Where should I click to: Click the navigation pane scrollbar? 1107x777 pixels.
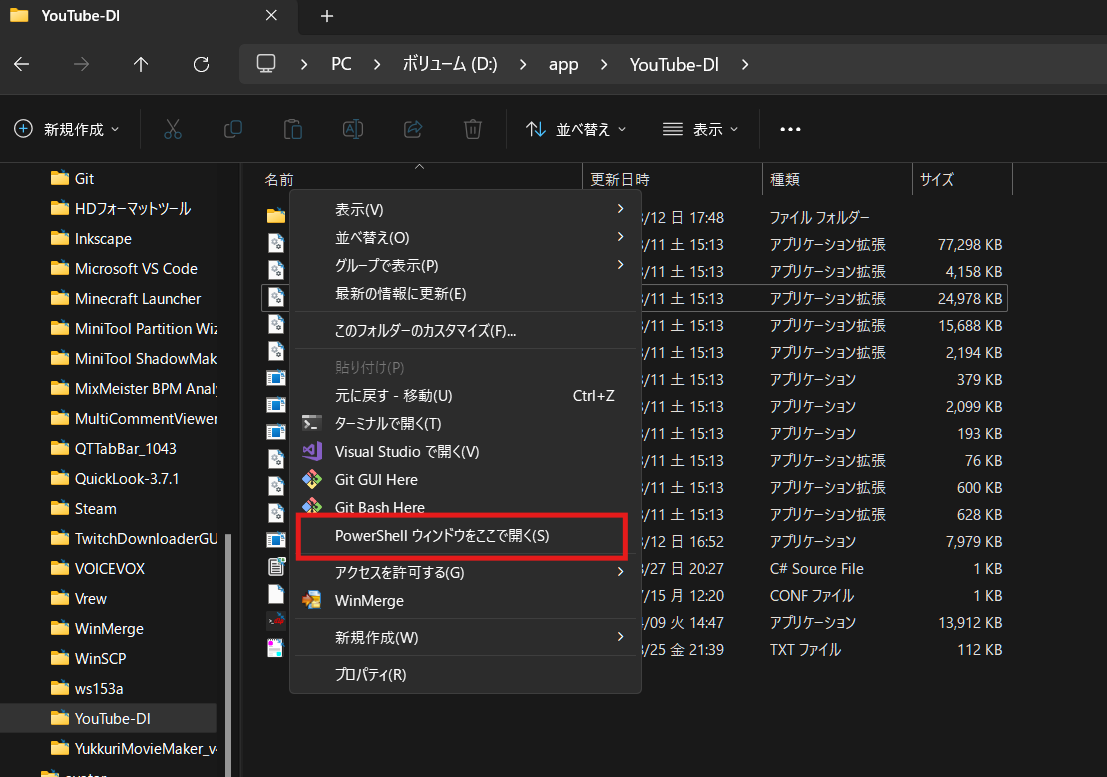228,655
